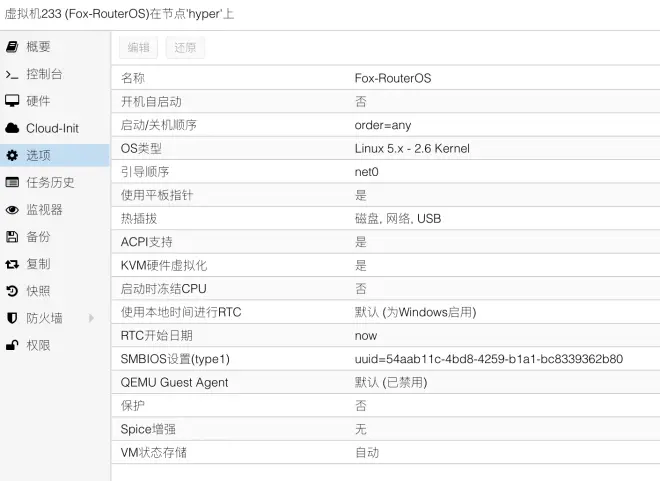660x481 pixels.
Task: Click the history icon beside 快照
Action: click(12, 291)
